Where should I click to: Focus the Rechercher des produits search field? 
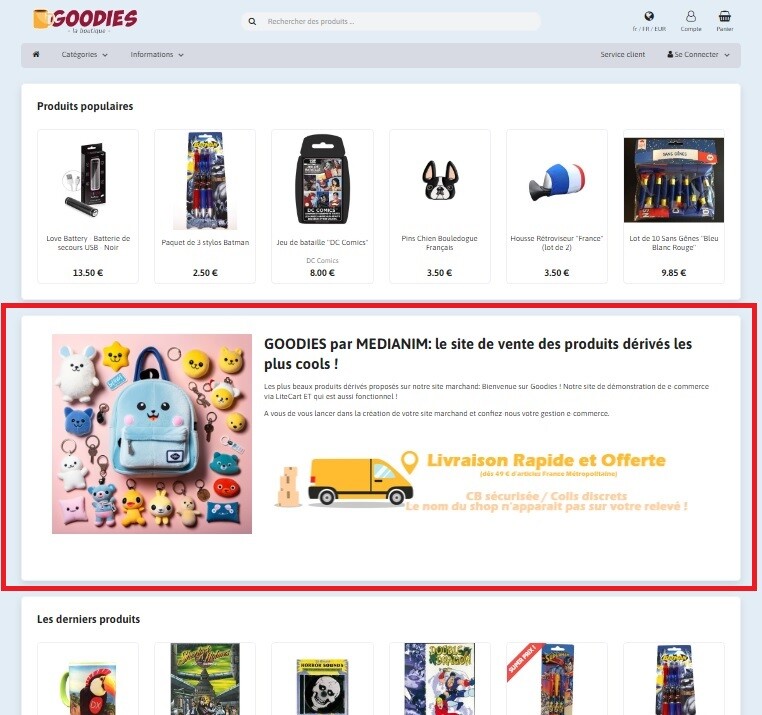pos(391,21)
